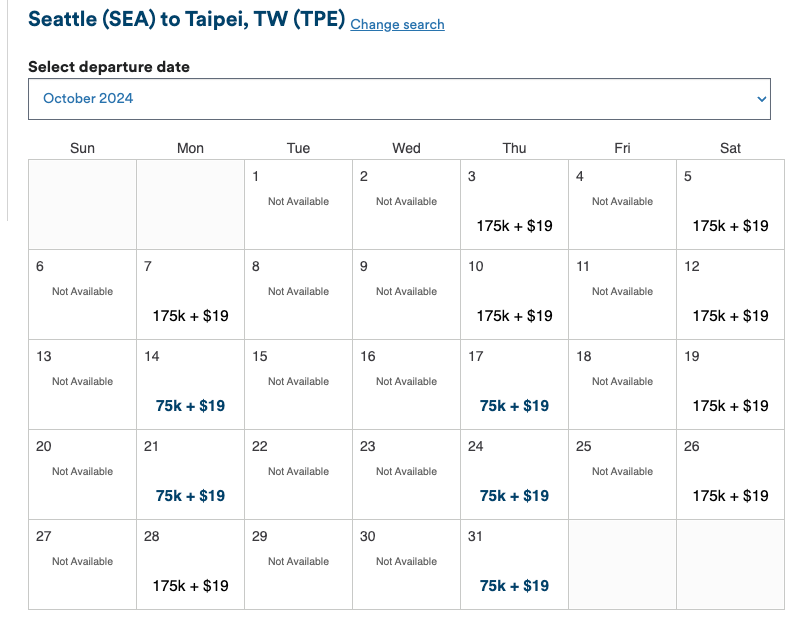Click October 25 Not Available cell
The width and height of the screenshot is (808, 630).
click(622, 473)
